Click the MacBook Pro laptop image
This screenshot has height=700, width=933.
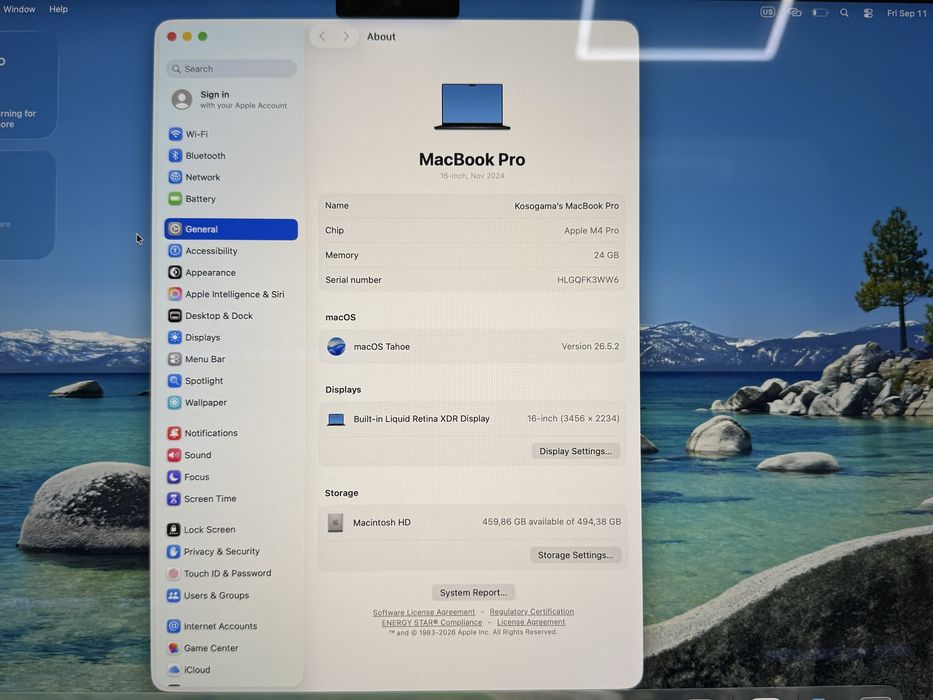coord(472,107)
